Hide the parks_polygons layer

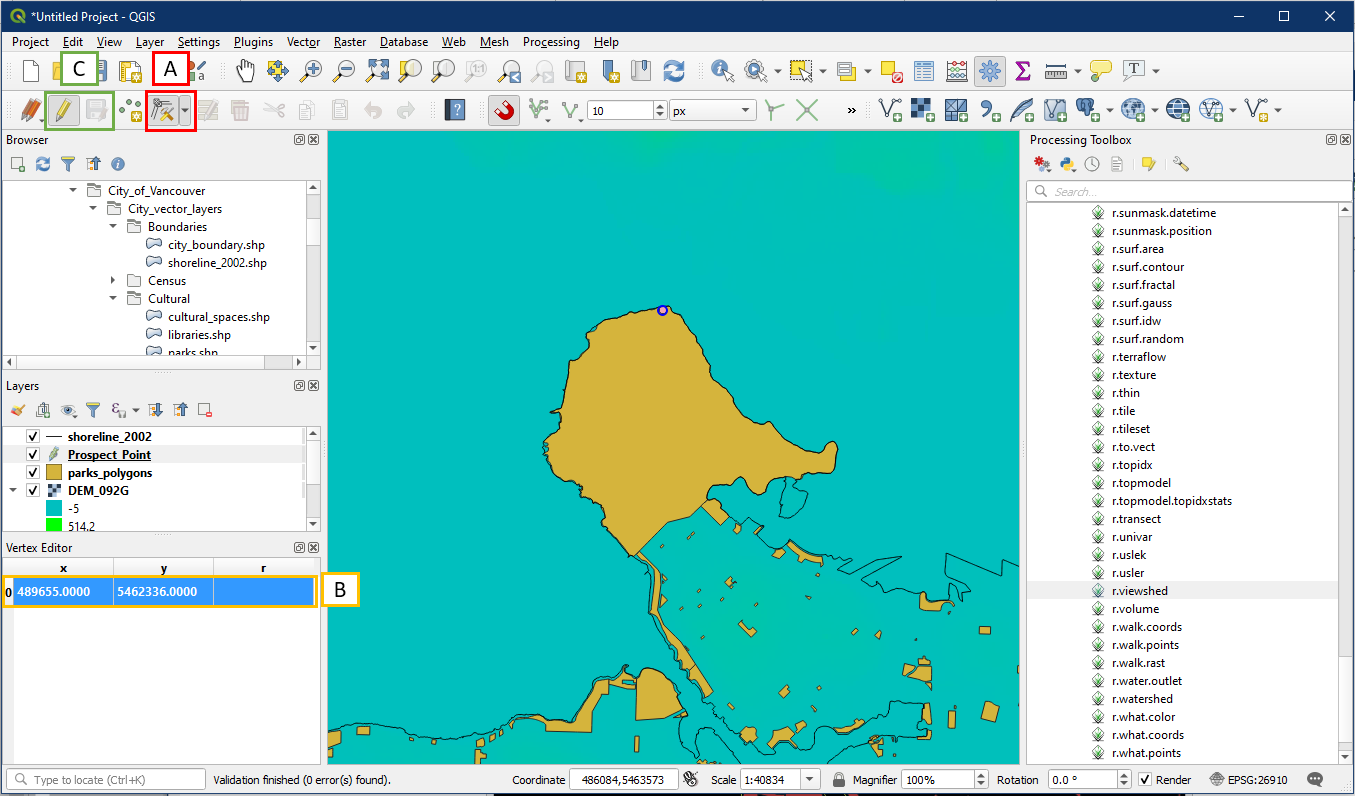tap(33, 473)
